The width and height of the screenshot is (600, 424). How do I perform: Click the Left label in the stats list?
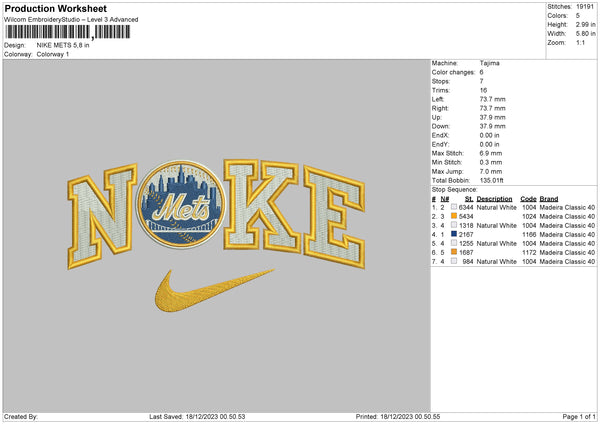tap(438, 99)
